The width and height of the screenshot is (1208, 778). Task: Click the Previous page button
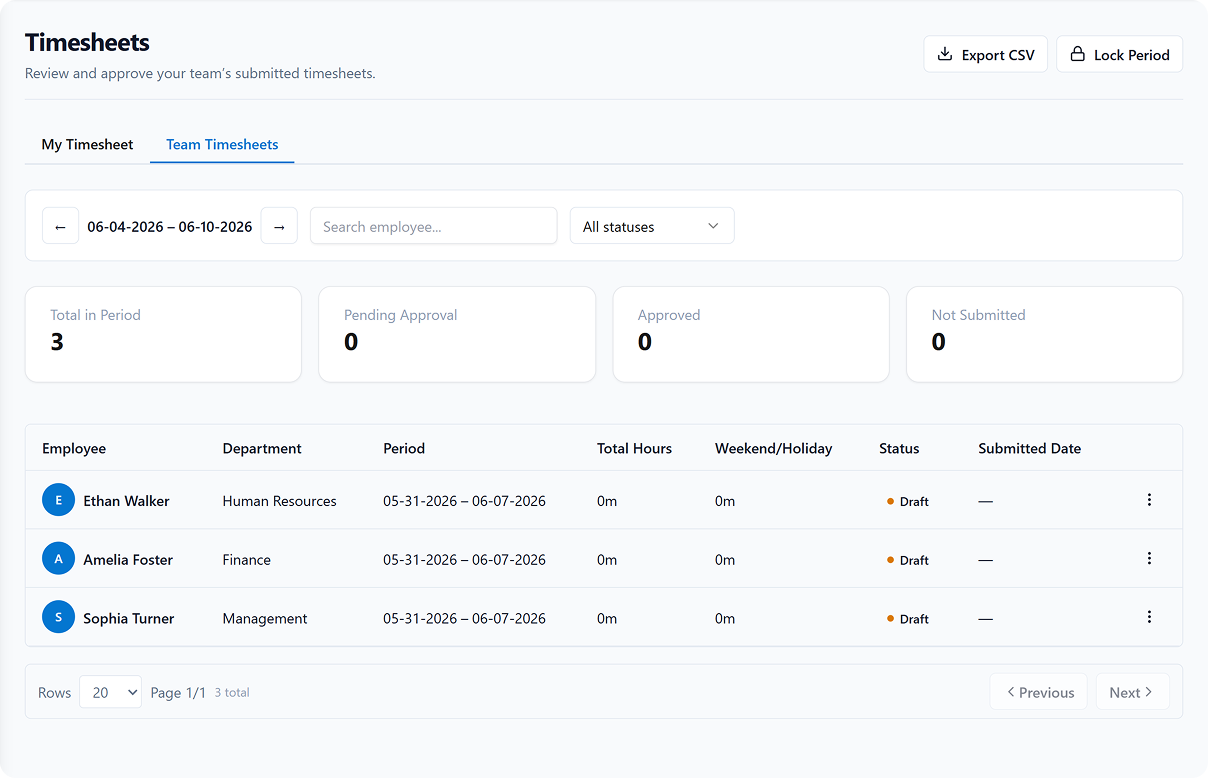click(1039, 692)
